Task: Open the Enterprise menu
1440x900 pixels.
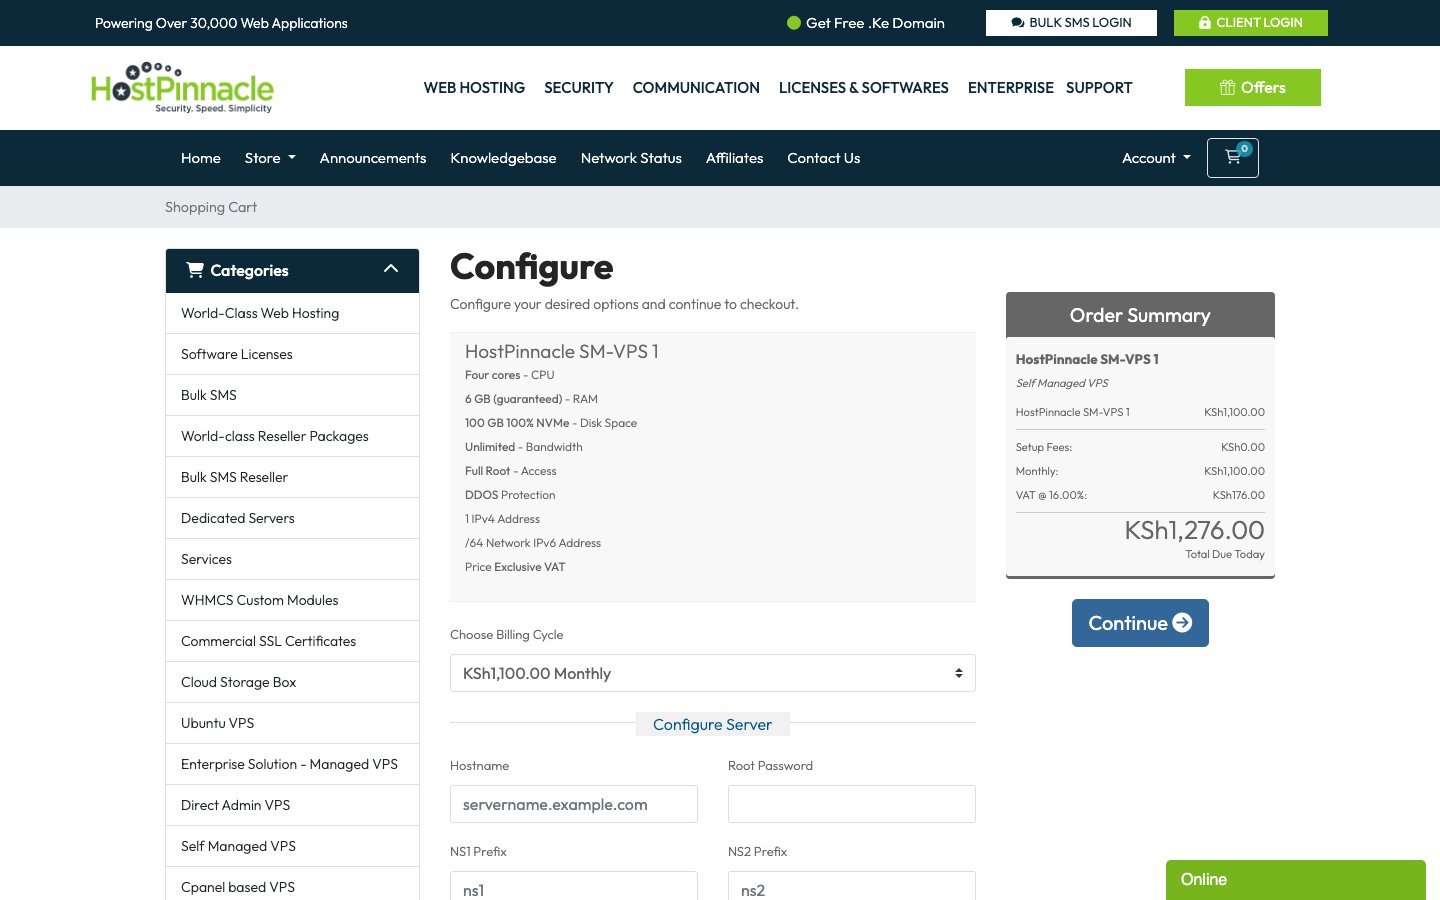Action: tap(1011, 88)
